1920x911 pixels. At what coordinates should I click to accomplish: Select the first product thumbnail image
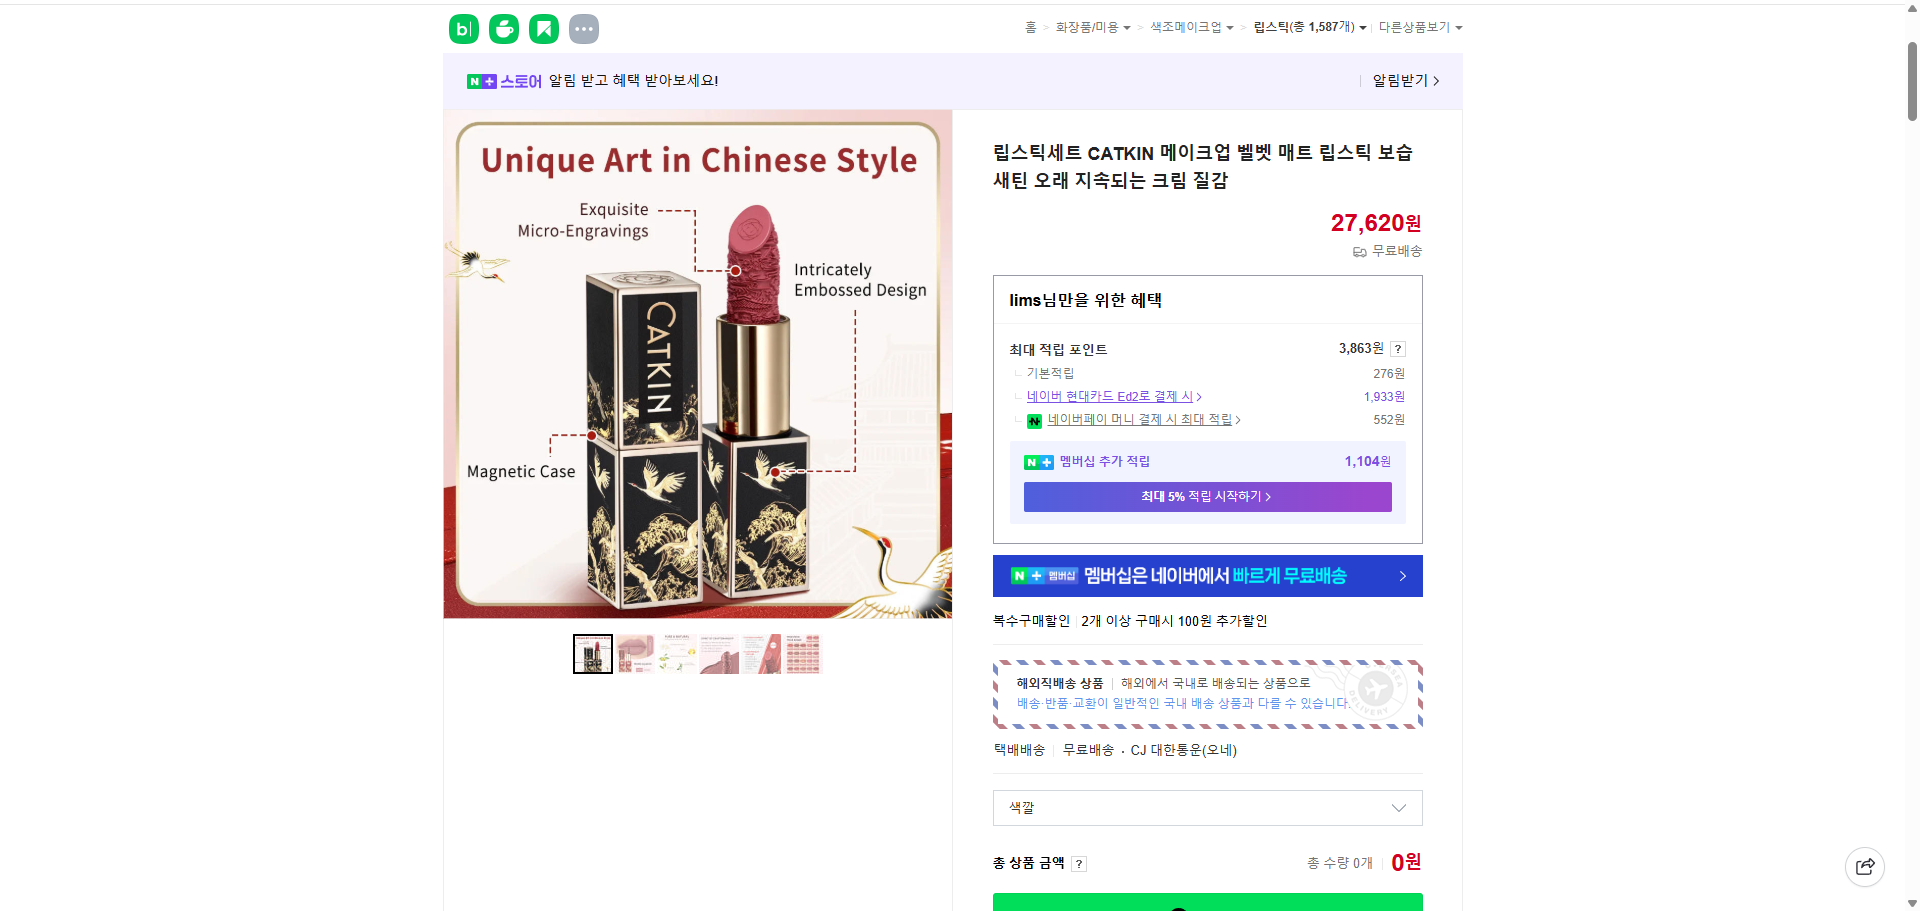click(592, 653)
